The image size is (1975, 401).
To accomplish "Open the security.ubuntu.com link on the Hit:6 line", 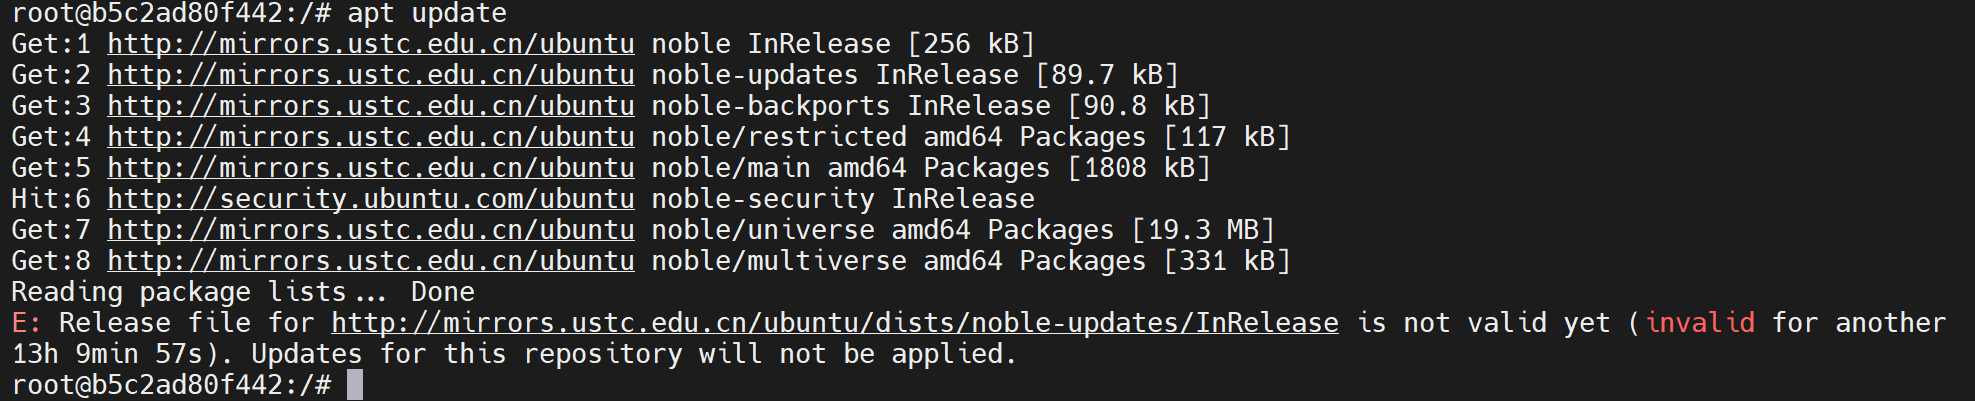I will pyautogui.click(x=370, y=199).
